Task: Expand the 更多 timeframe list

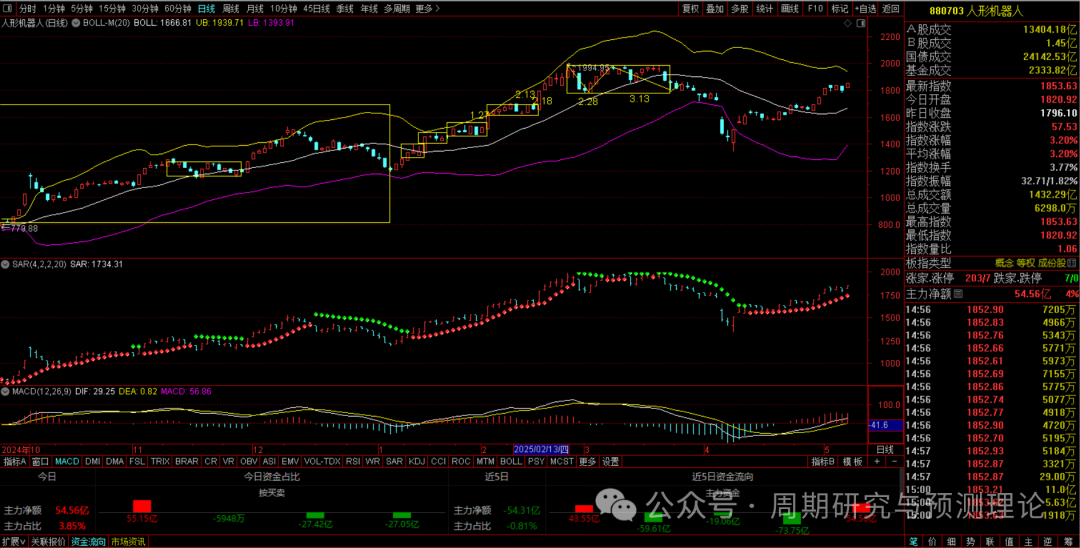Action: pyautogui.click(x=427, y=8)
